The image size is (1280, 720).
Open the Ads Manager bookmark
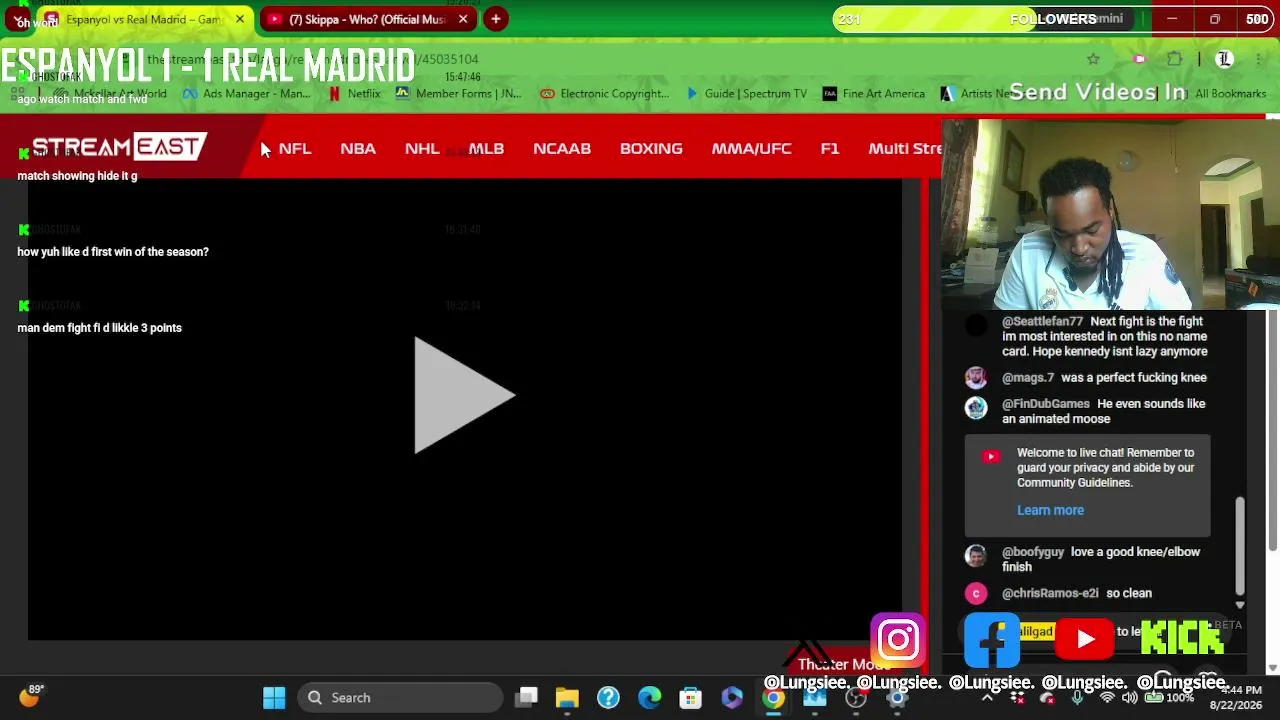point(247,94)
